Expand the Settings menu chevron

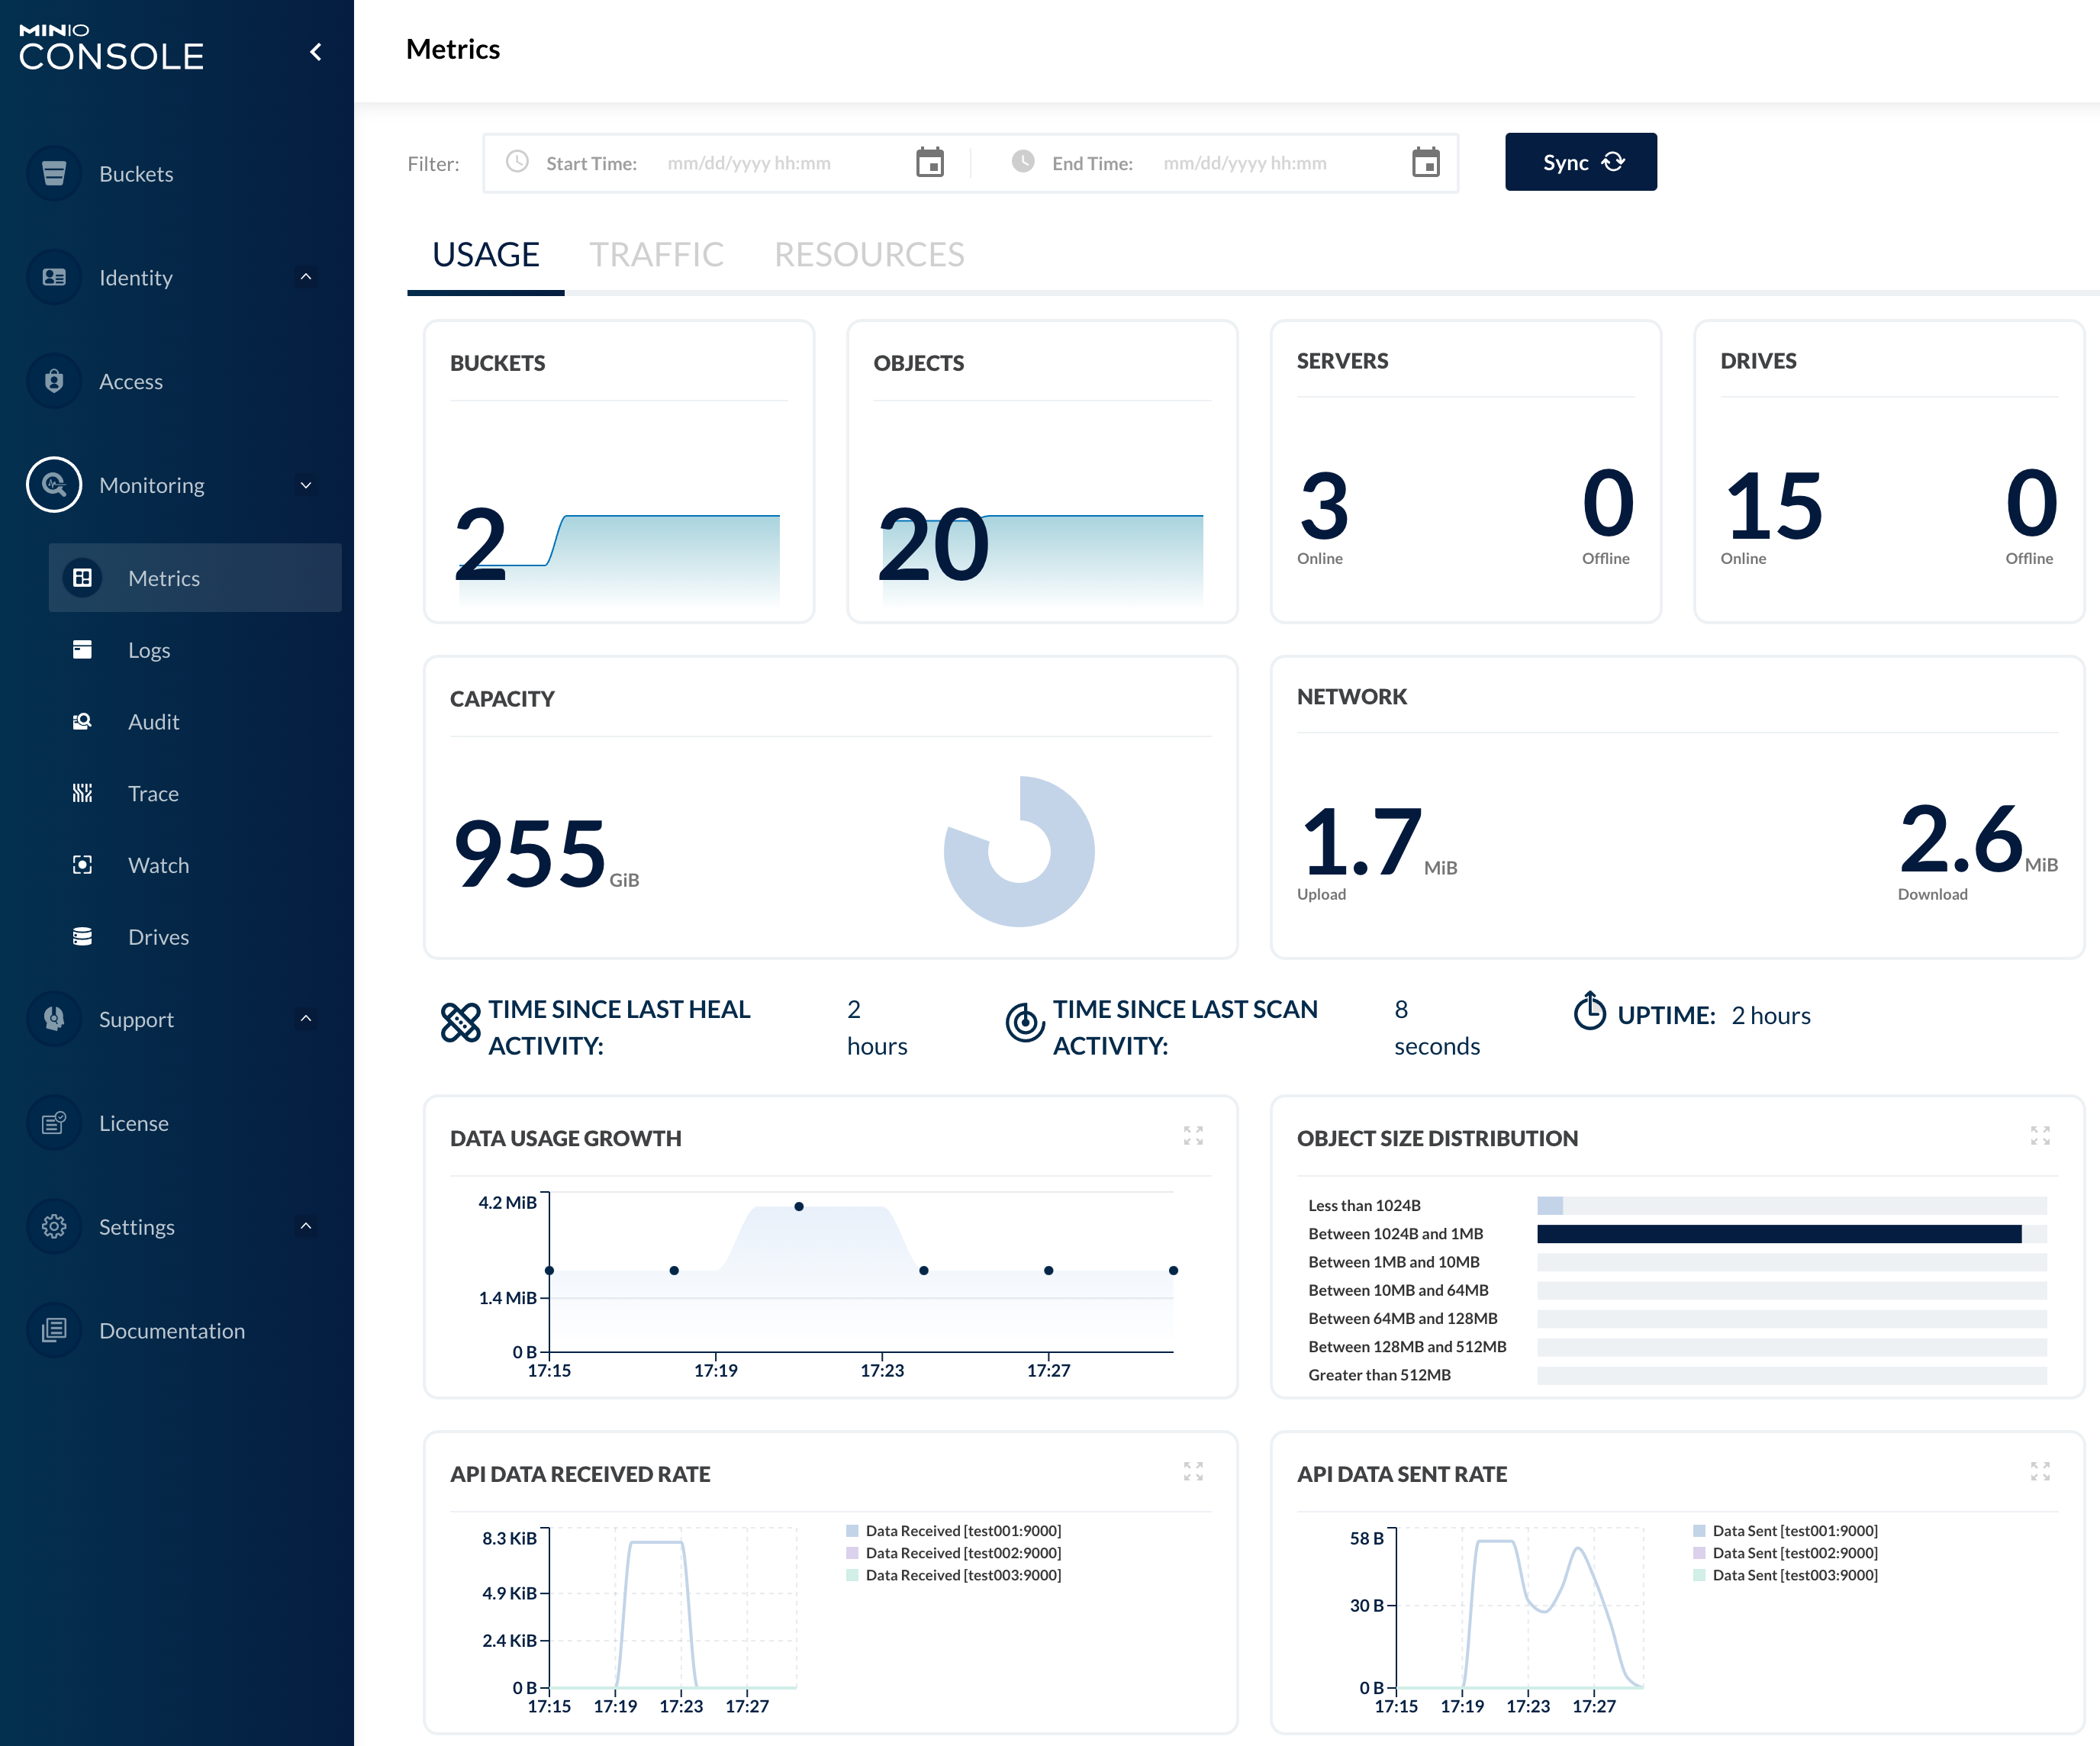[306, 1227]
